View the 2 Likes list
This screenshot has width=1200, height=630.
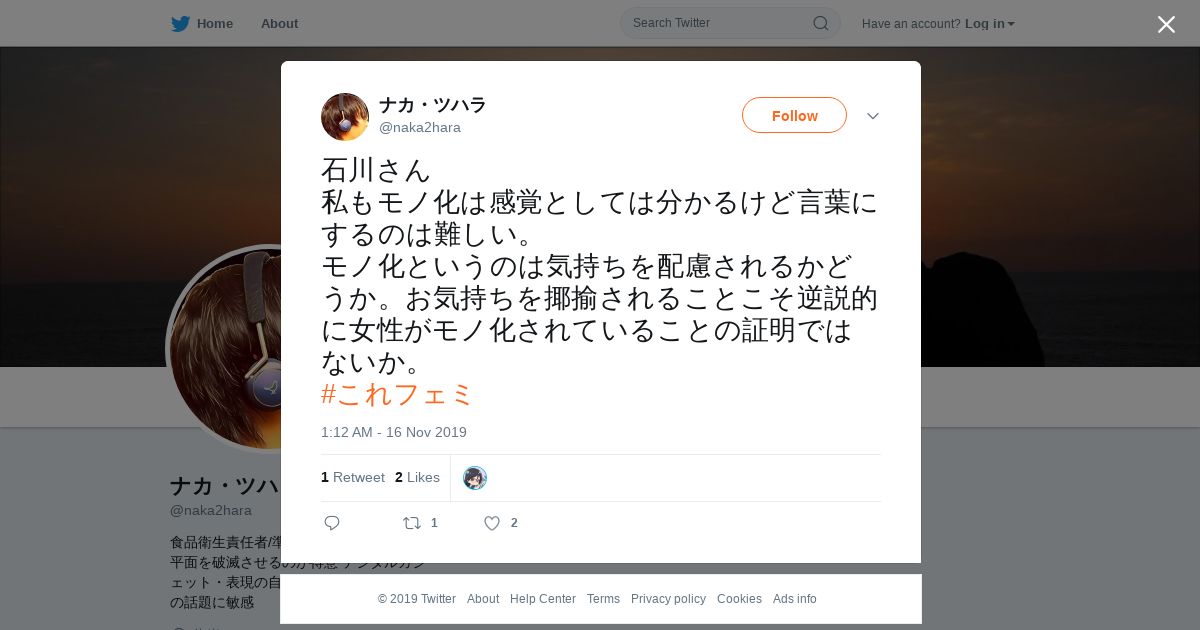pyautogui.click(x=417, y=477)
